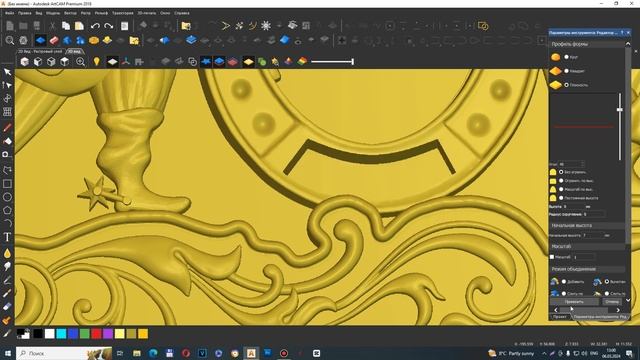This screenshot has width=640, height=360.
Task: Open the Файл menu
Action: 10,13
